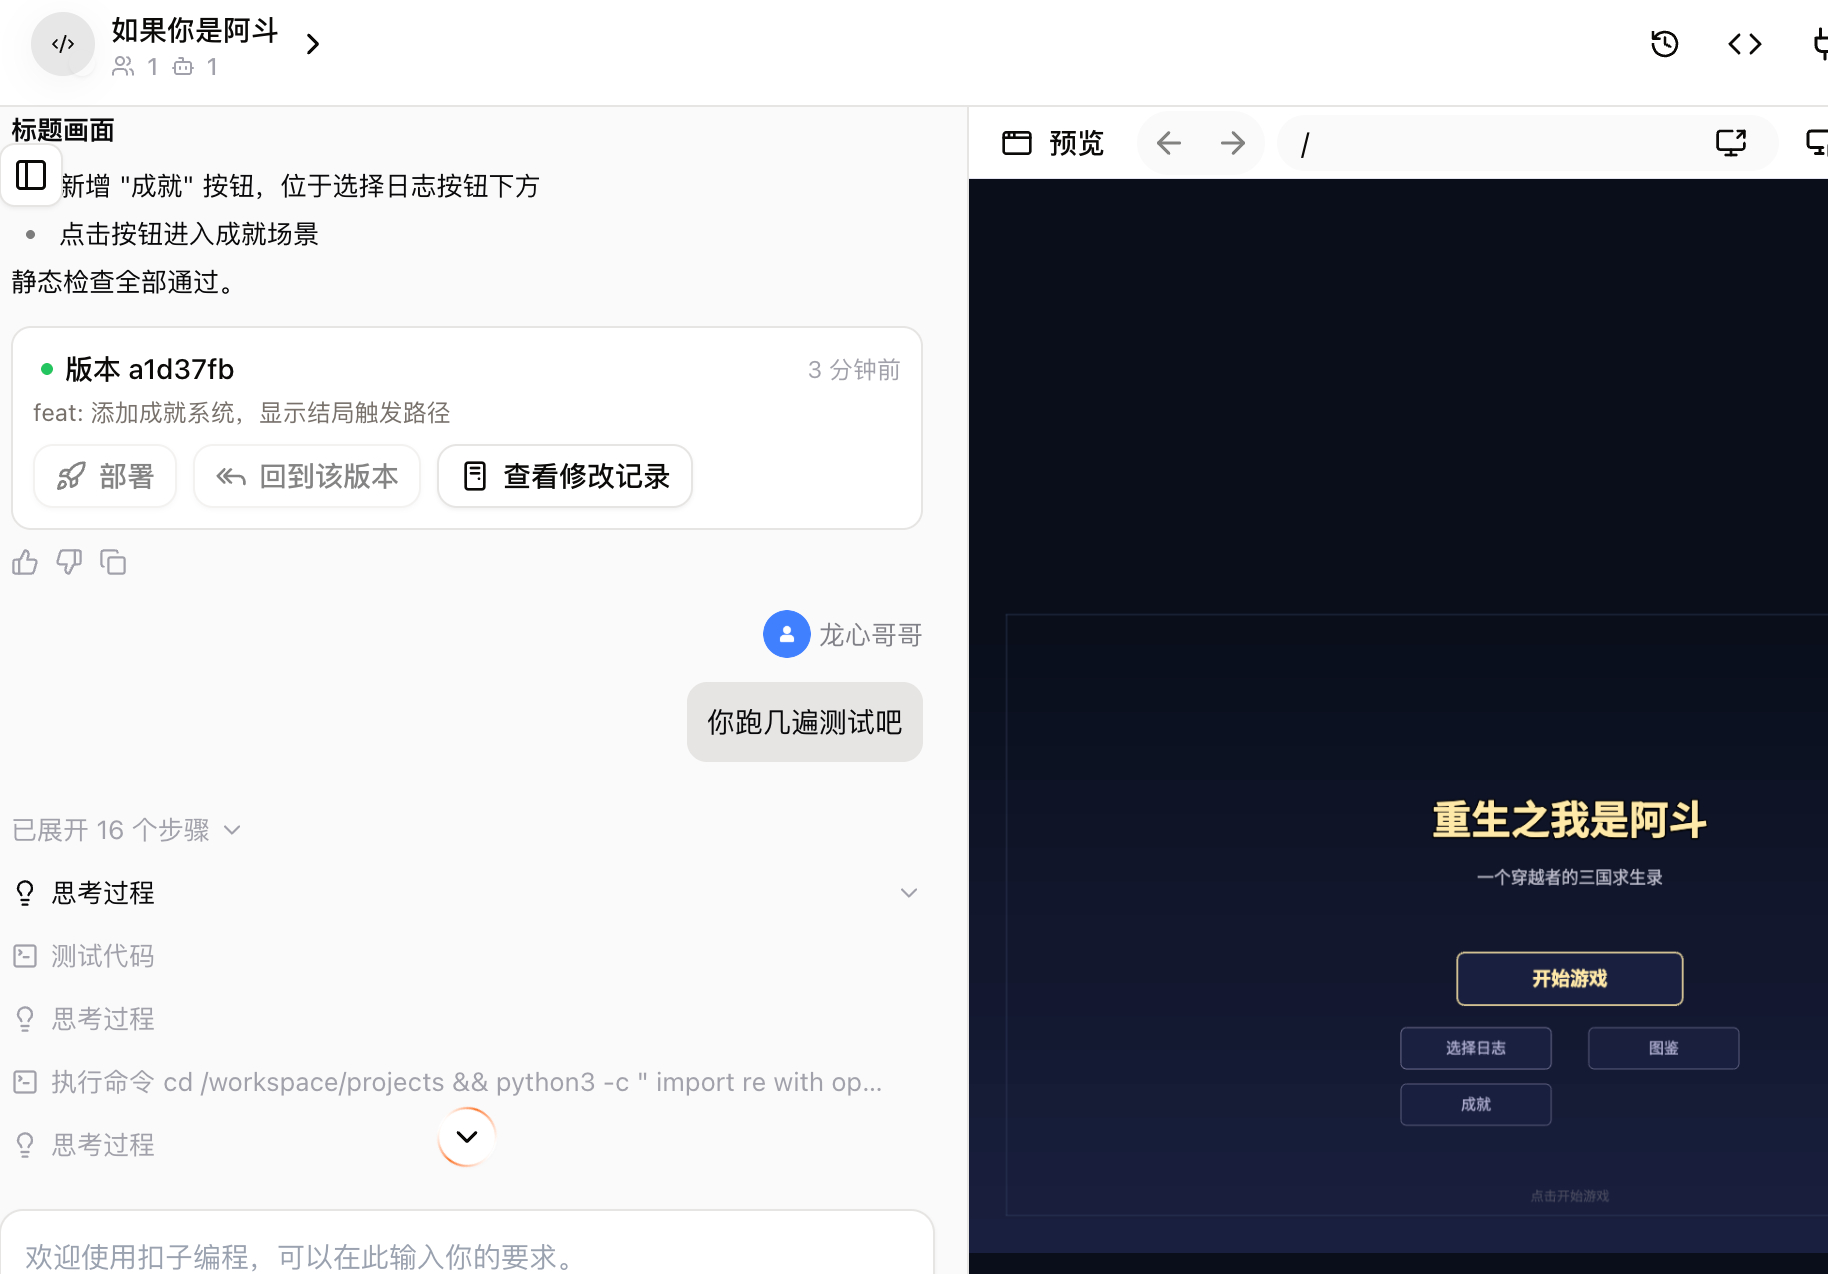
Task: Click commit message feat: 添加成就系统
Action: (242, 413)
